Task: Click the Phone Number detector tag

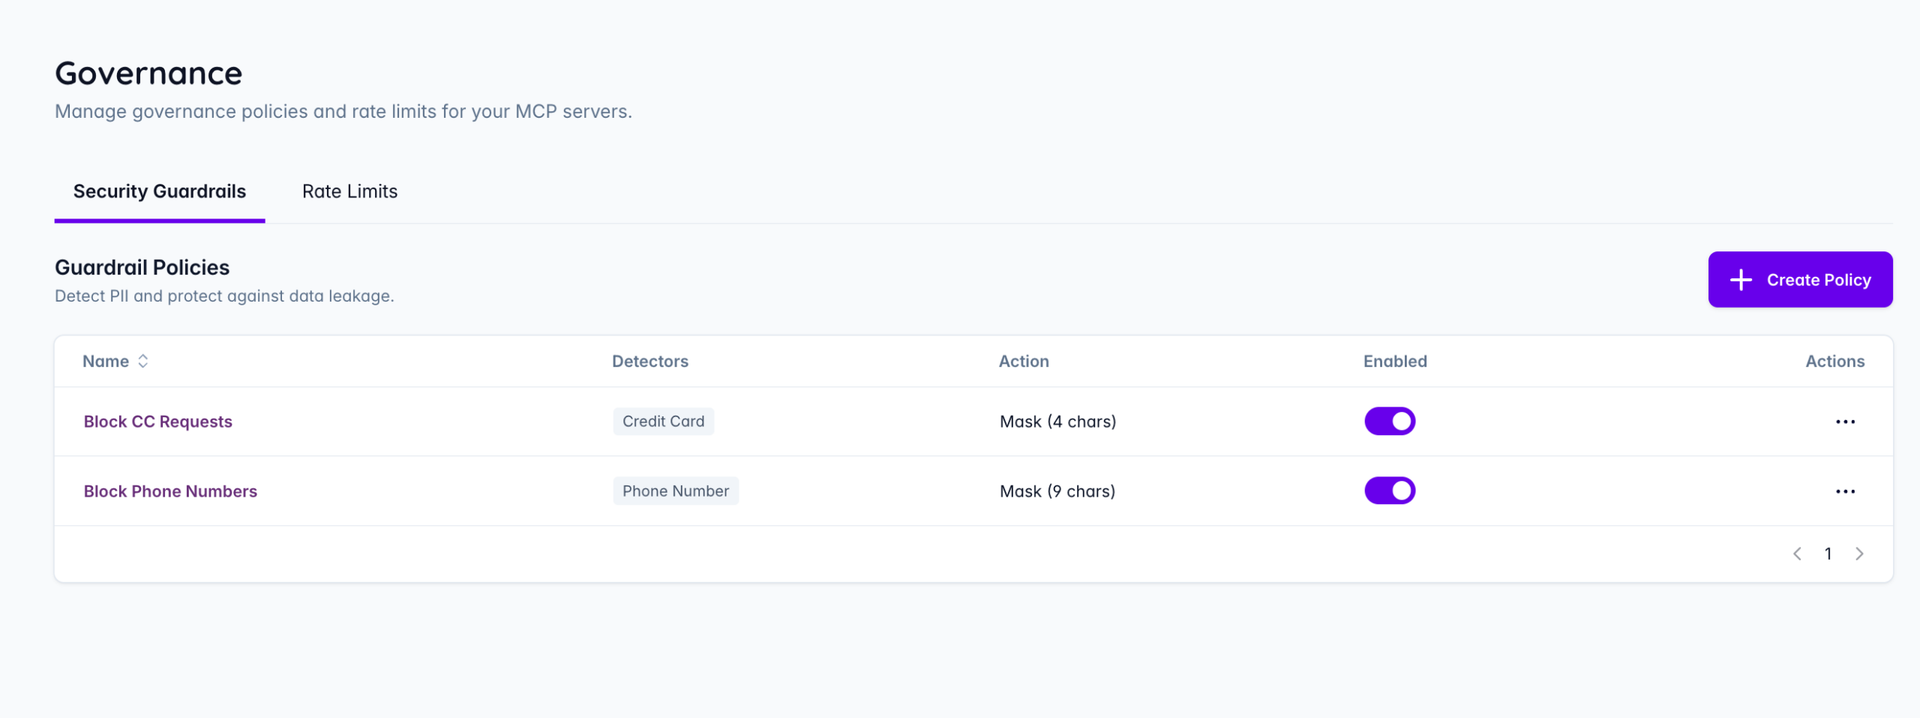Action: tap(676, 491)
